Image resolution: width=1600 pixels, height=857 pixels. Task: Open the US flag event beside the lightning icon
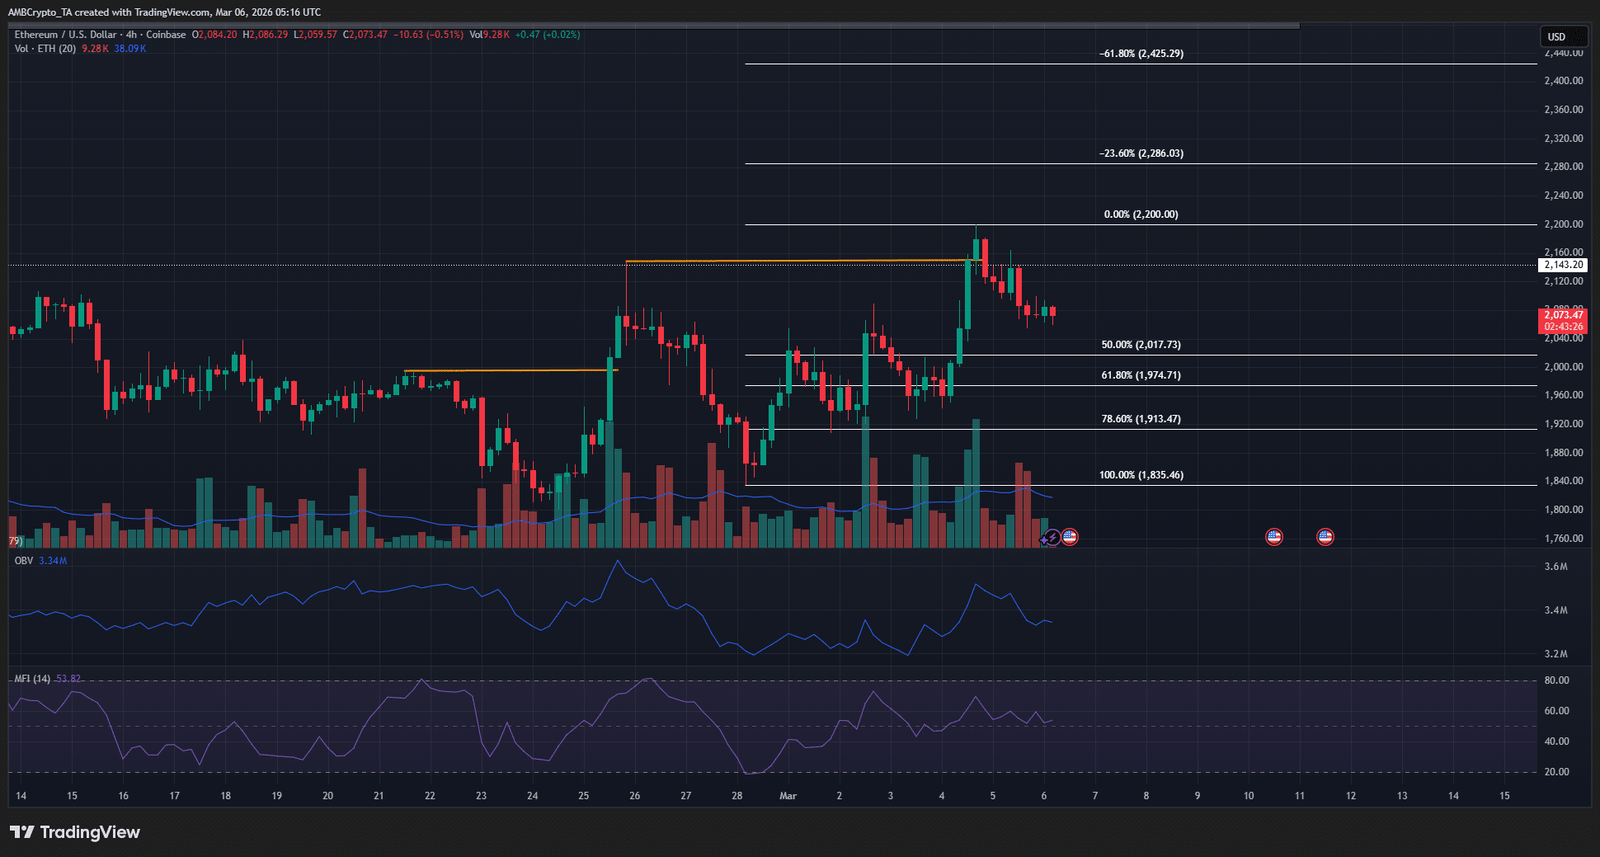click(1069, 537)
